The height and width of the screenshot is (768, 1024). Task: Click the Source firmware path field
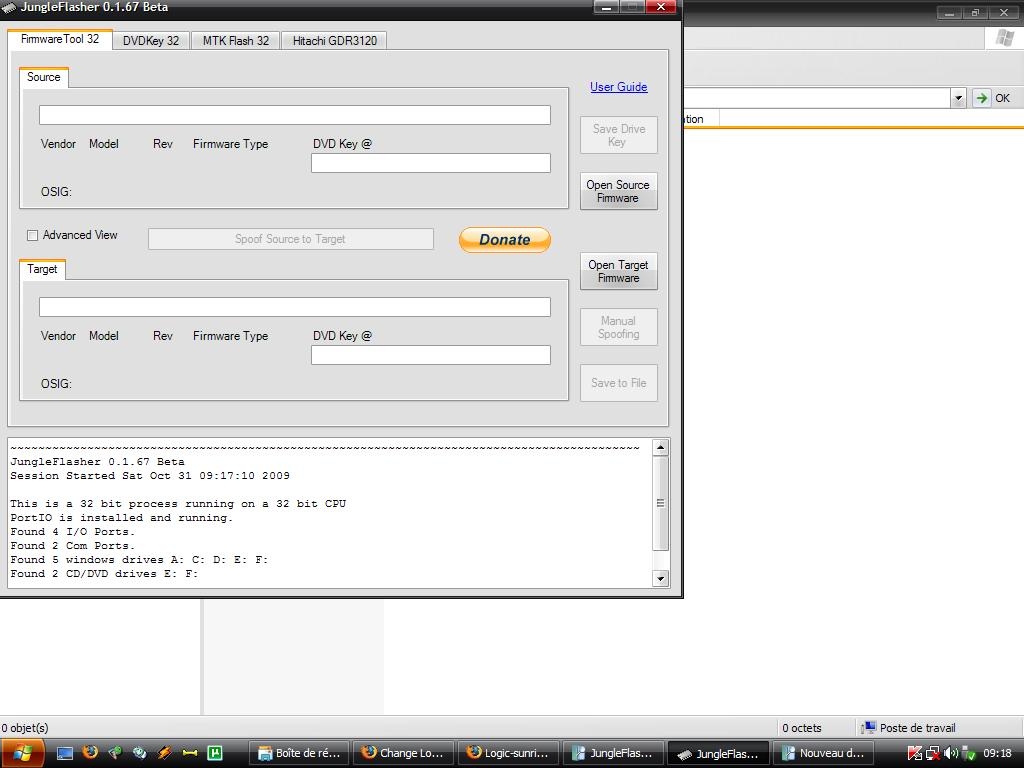click(x=295, y=115)
